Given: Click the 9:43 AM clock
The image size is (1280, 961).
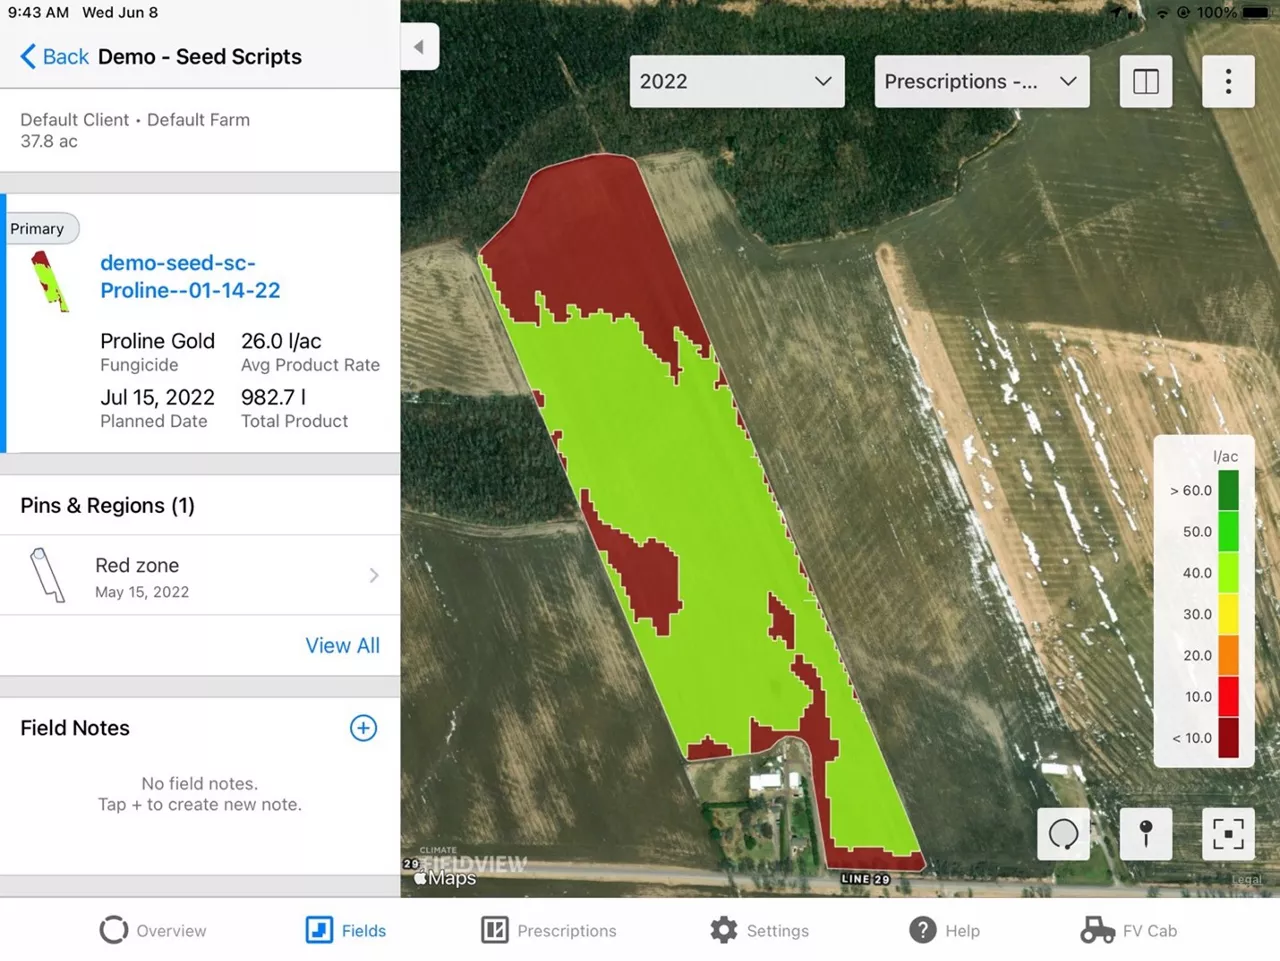Looking at the screenshot, I should 38,13.
